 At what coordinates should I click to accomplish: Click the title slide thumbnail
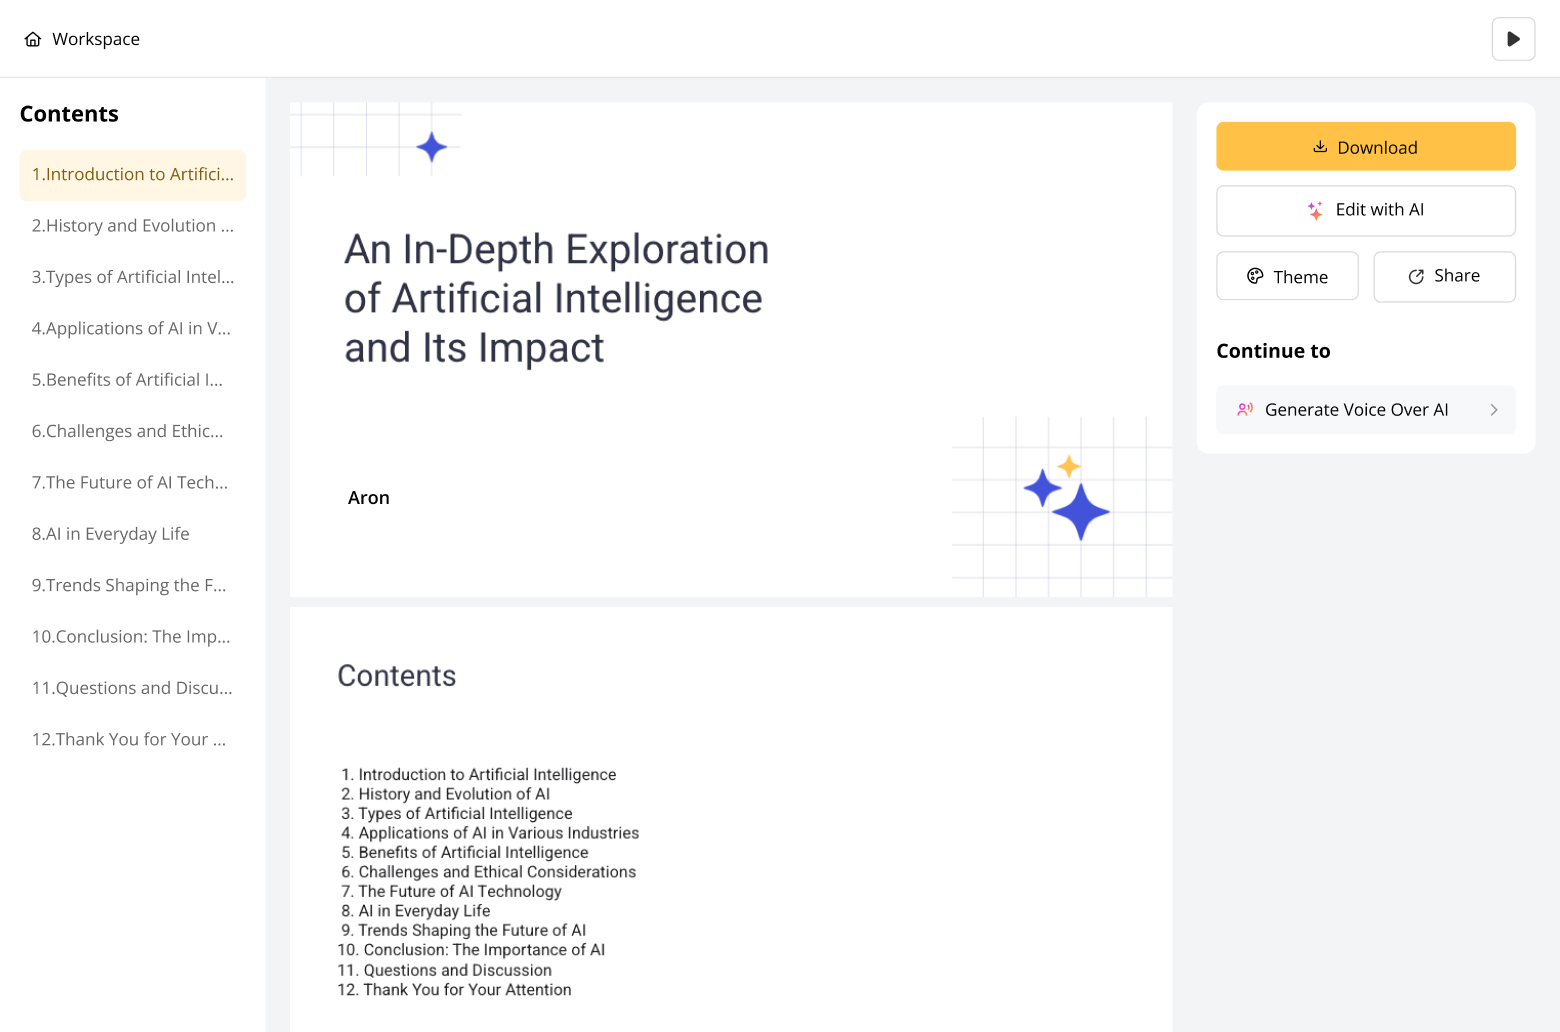(x=730, y=350)
